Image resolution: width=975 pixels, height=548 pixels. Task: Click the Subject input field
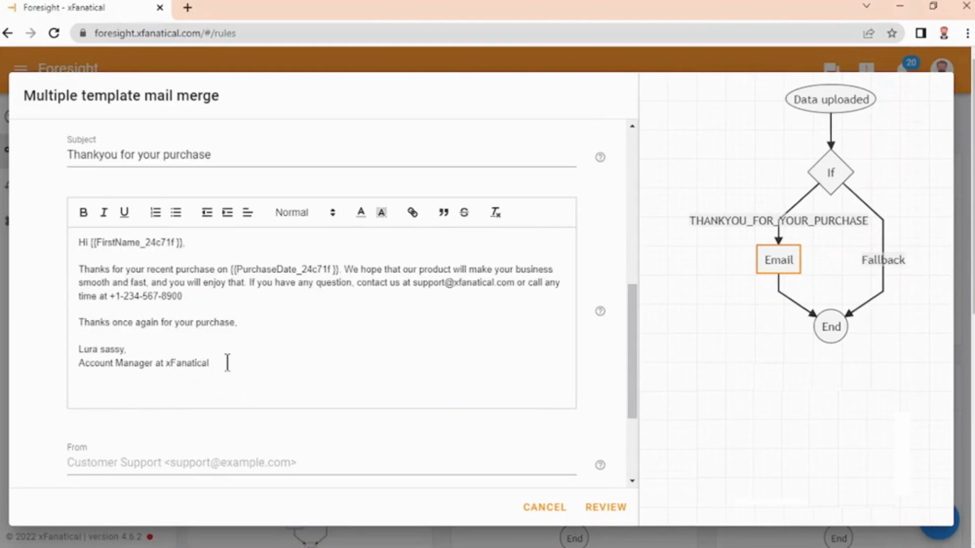pyautogui.click(x=321, y=155)
